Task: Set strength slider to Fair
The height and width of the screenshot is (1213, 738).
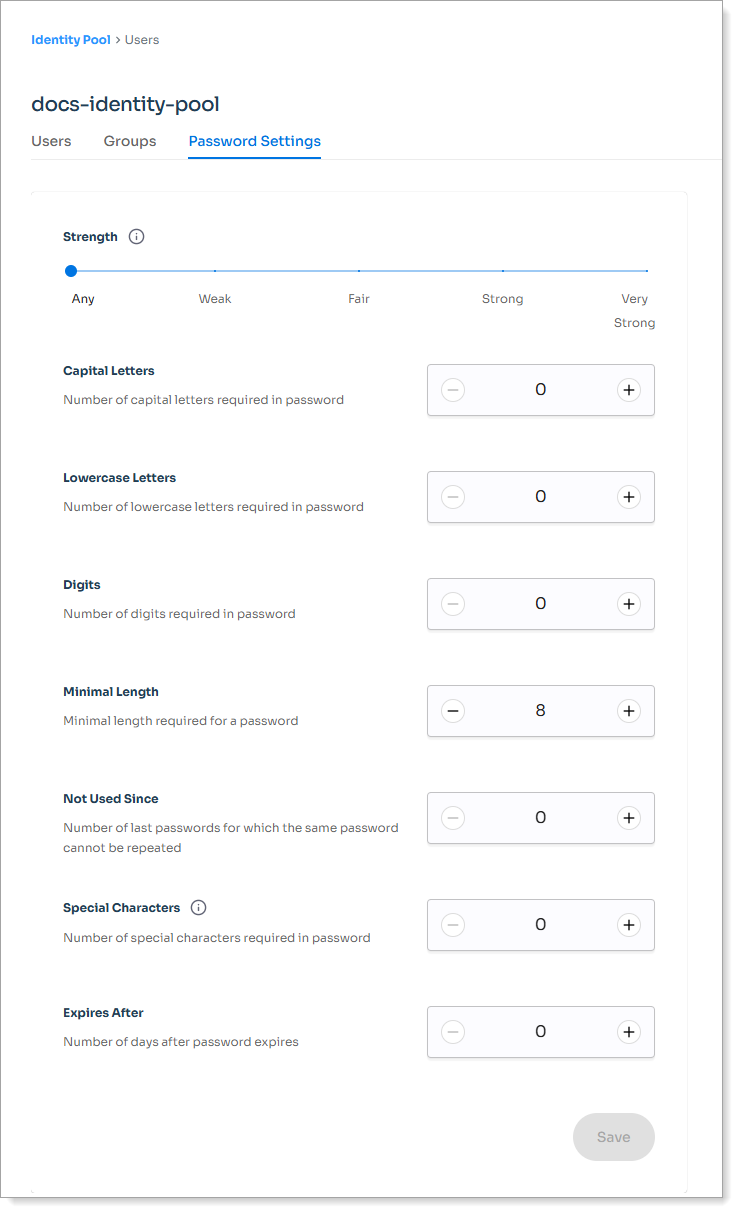Action: [359, 270]
